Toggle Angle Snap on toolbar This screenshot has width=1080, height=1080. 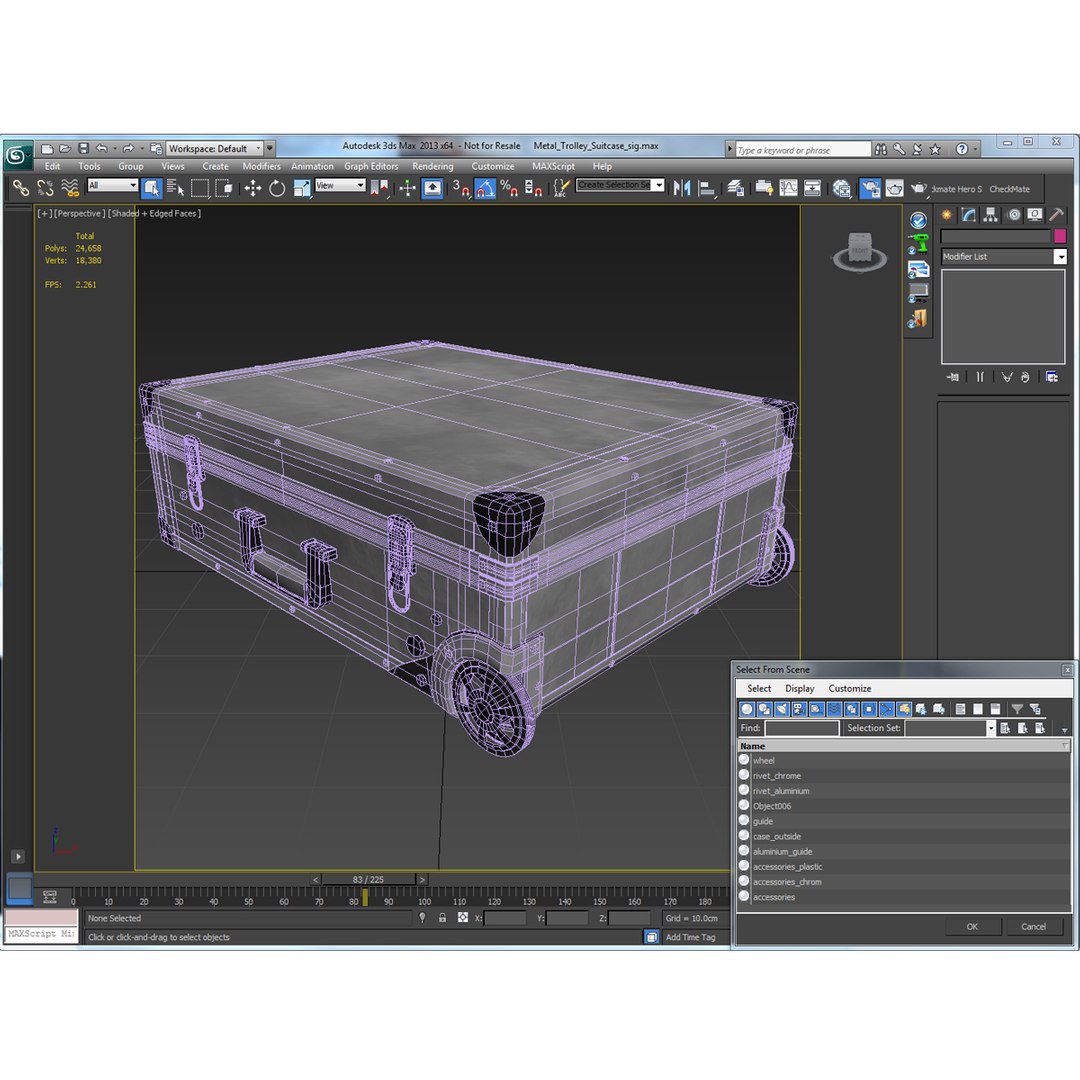pos(485,187)
